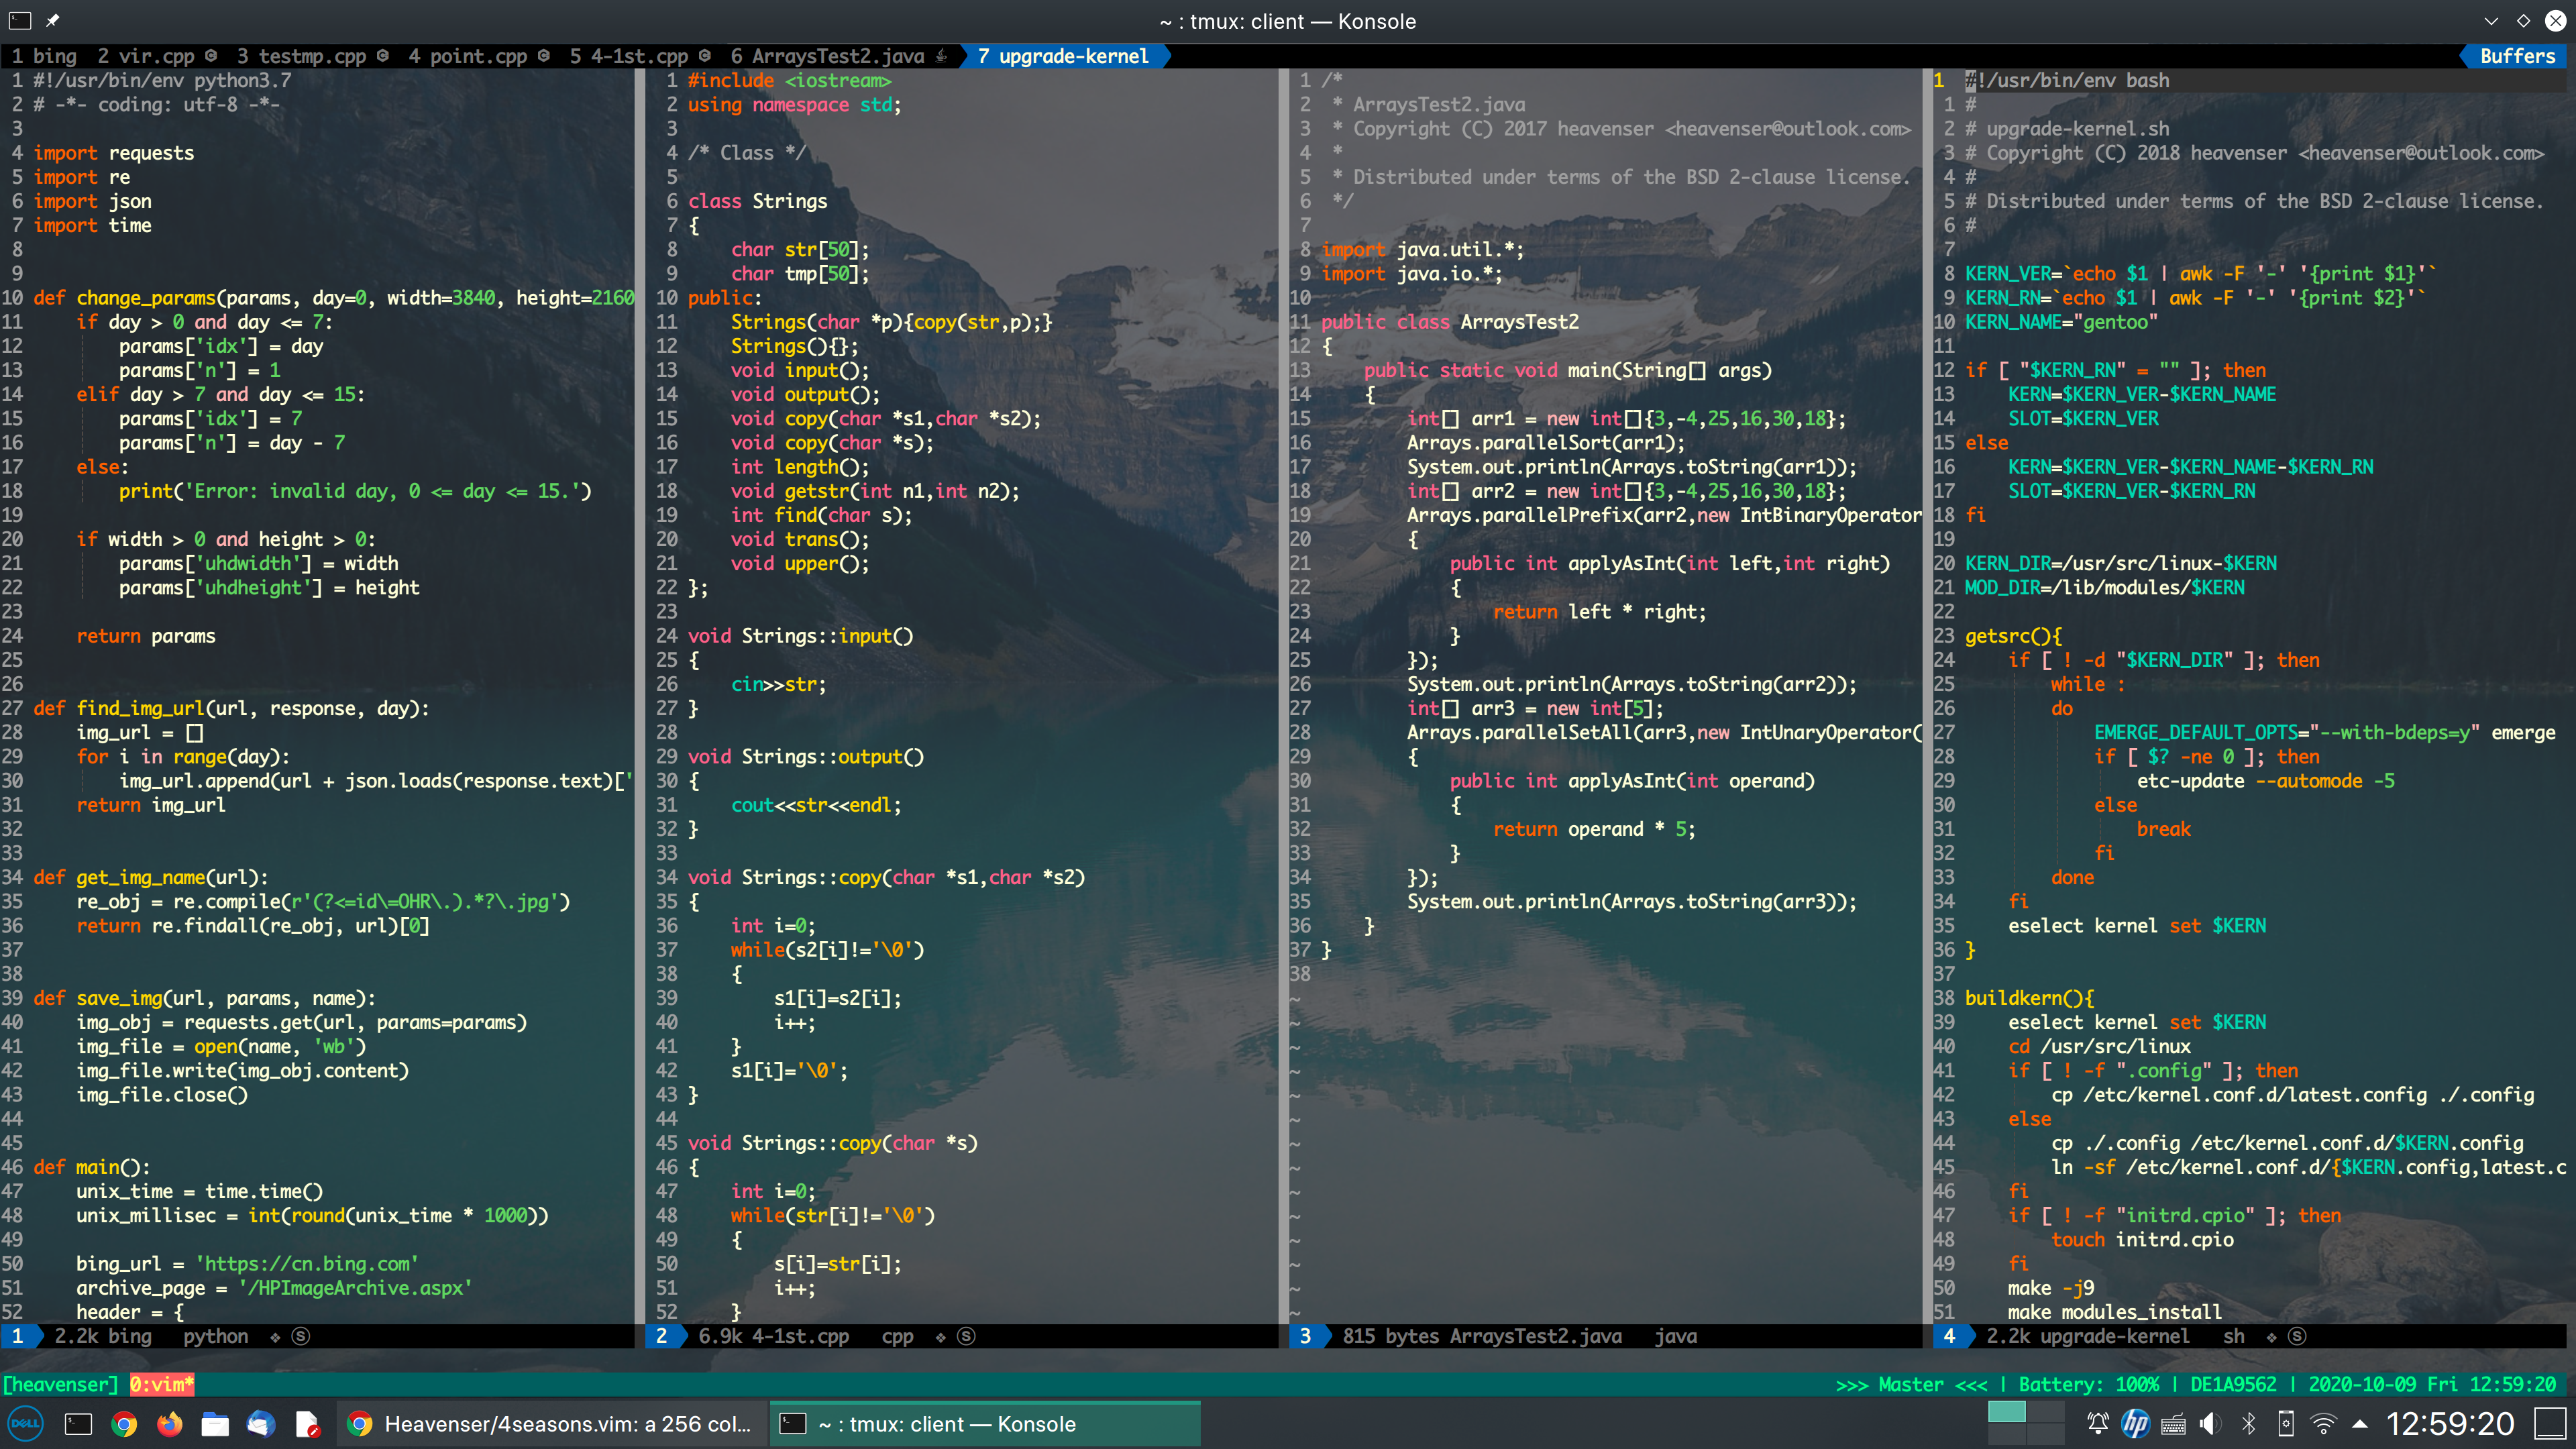2576x1449 pixels.
Task: Select the '1 bing' buffer tab
Action: pos(44,56)
